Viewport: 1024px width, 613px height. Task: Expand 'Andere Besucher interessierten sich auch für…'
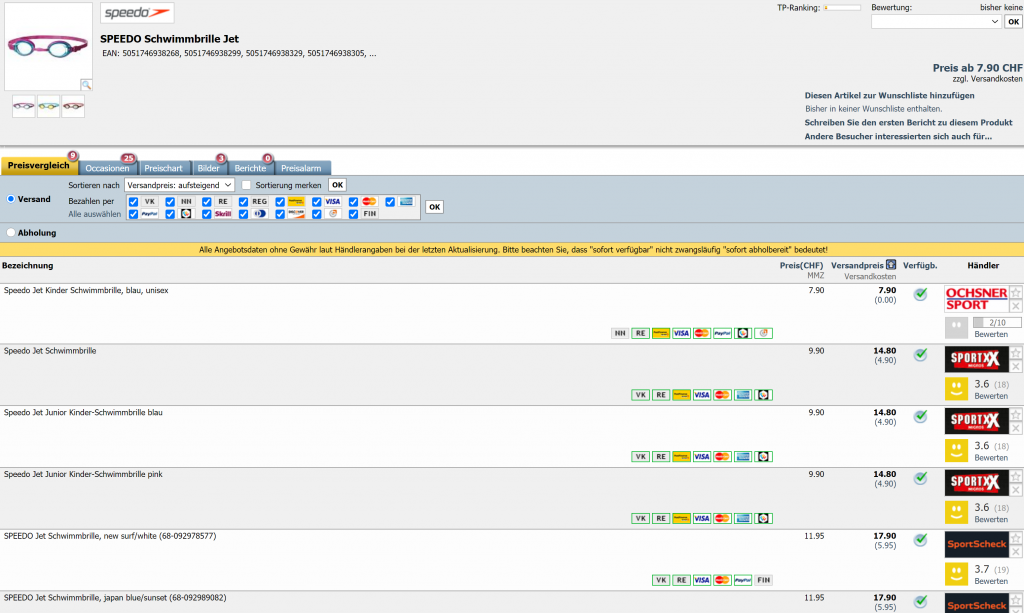pos(898,136)
